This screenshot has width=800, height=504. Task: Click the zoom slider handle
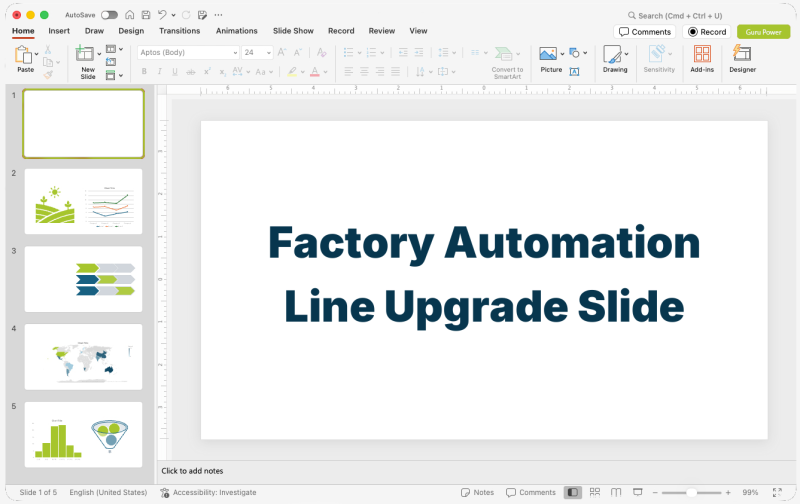pyautogui.click(x=691, y=492)
